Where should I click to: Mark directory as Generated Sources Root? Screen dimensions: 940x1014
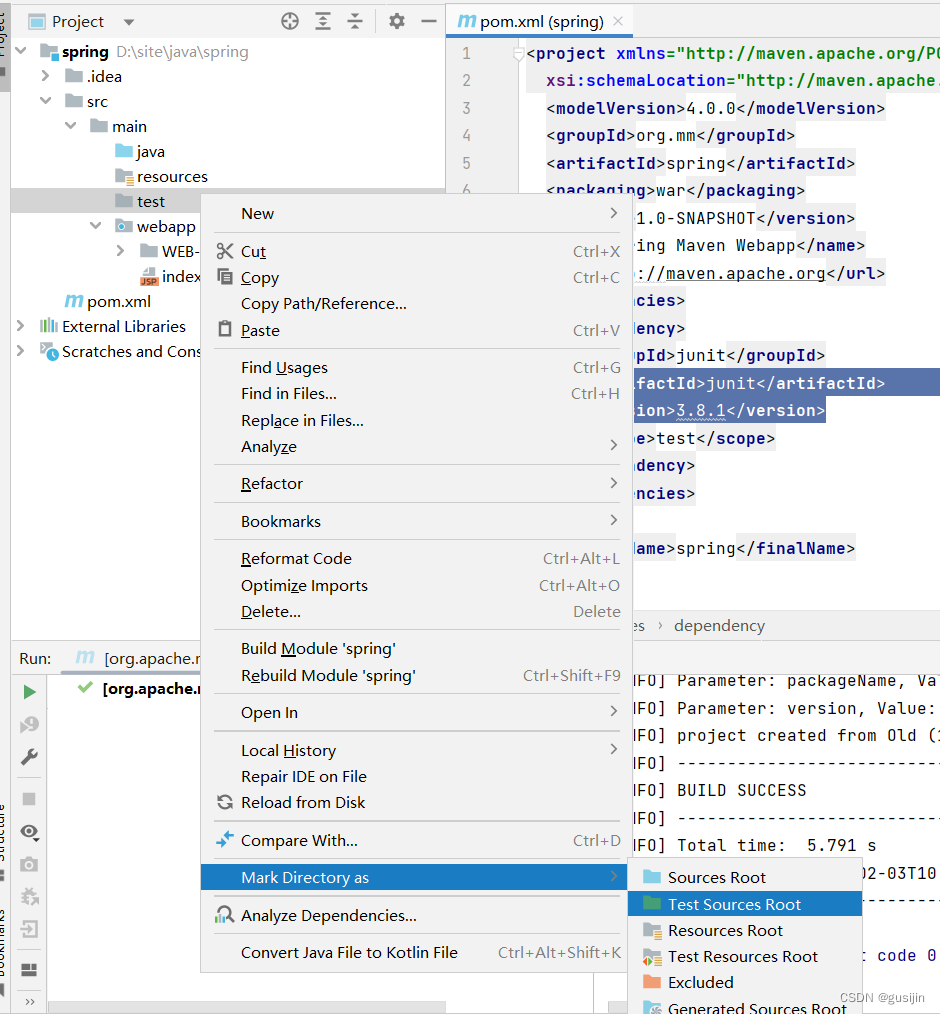745,1007
